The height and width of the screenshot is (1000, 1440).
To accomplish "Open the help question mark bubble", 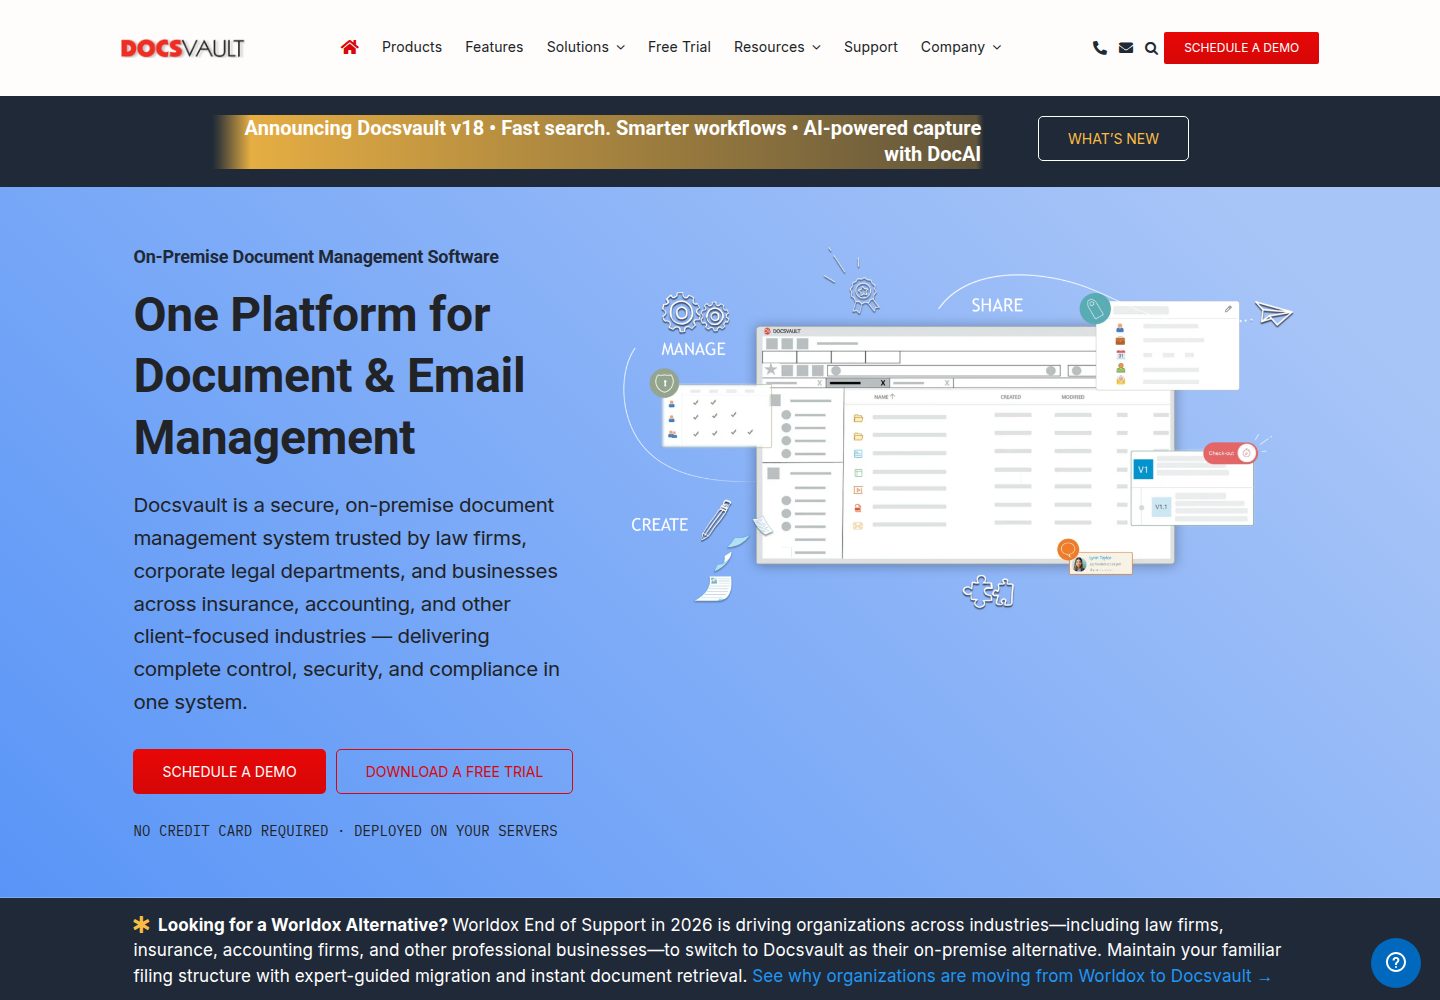I will pos(1396,962).
